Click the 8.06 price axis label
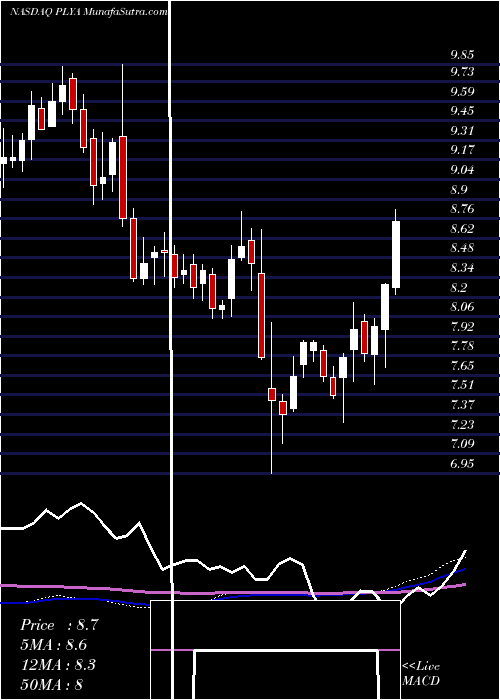The height and width of the screenshot is (700, 500). coord(462,306)
